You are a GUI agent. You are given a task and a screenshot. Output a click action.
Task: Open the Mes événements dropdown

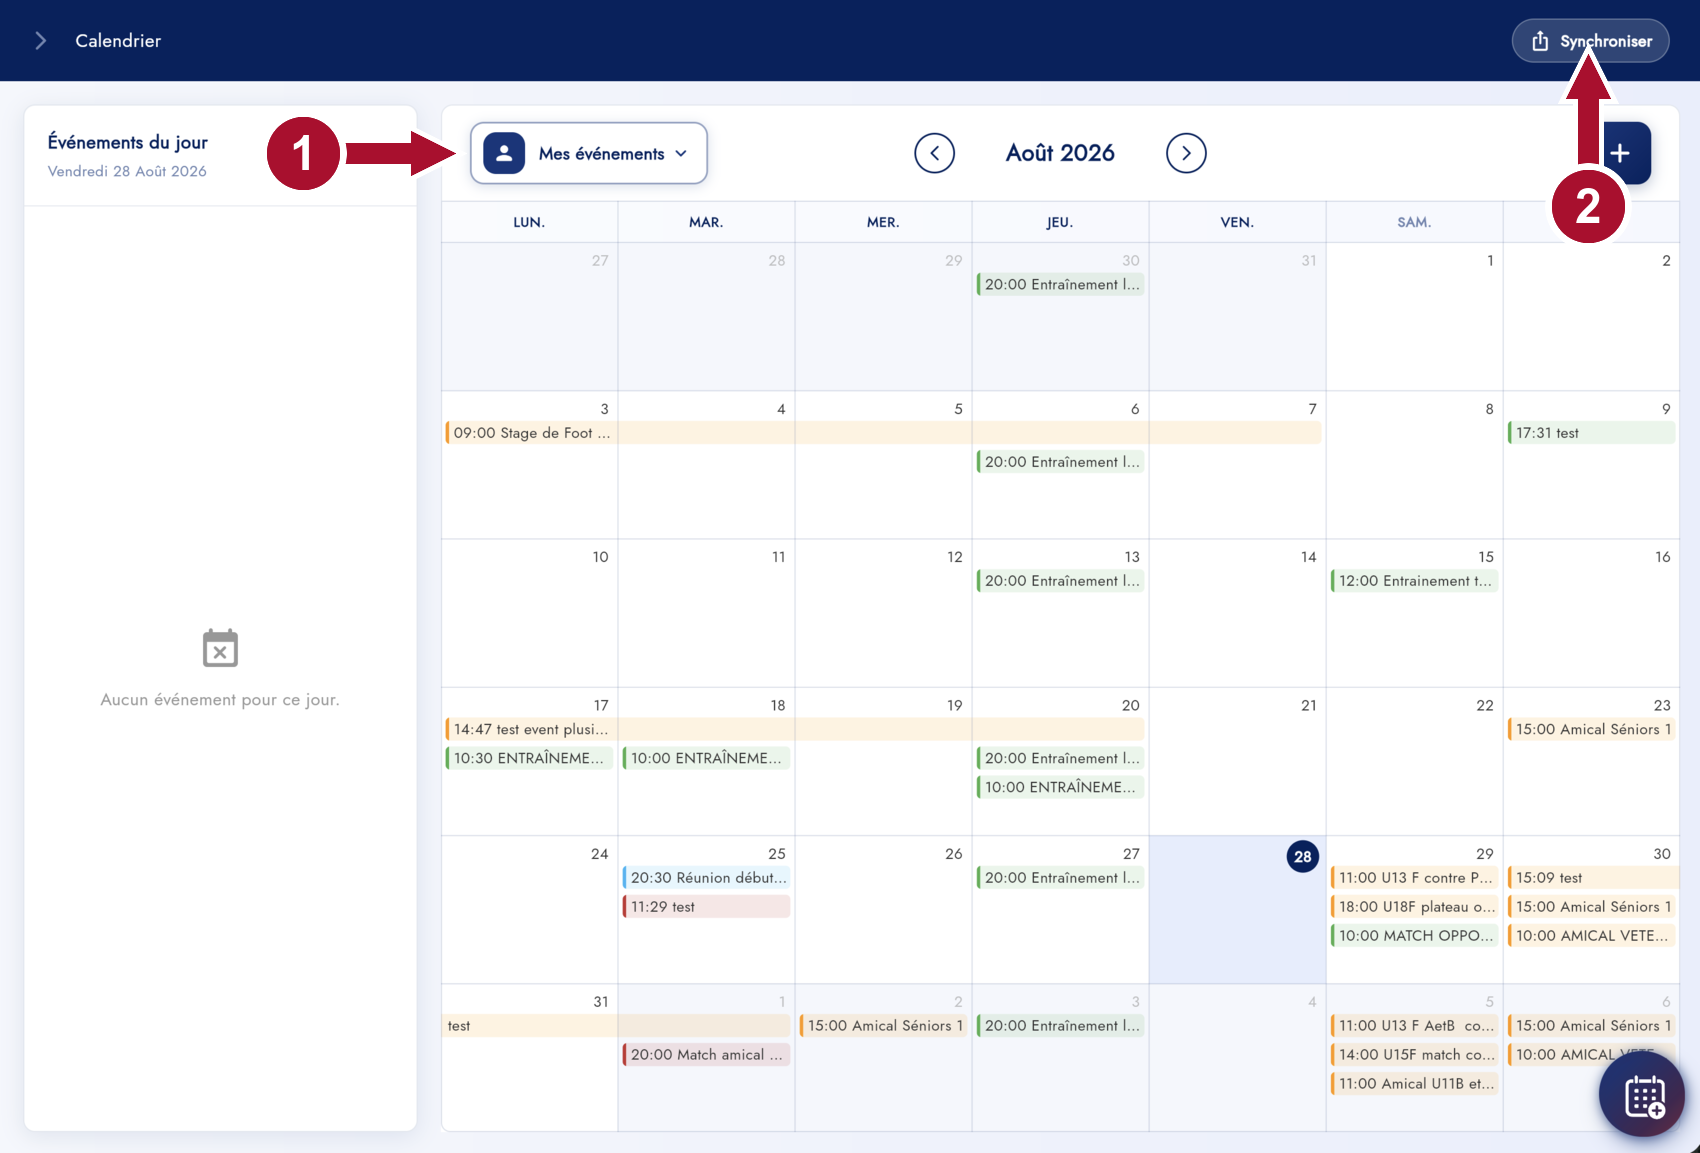point(589,153)
